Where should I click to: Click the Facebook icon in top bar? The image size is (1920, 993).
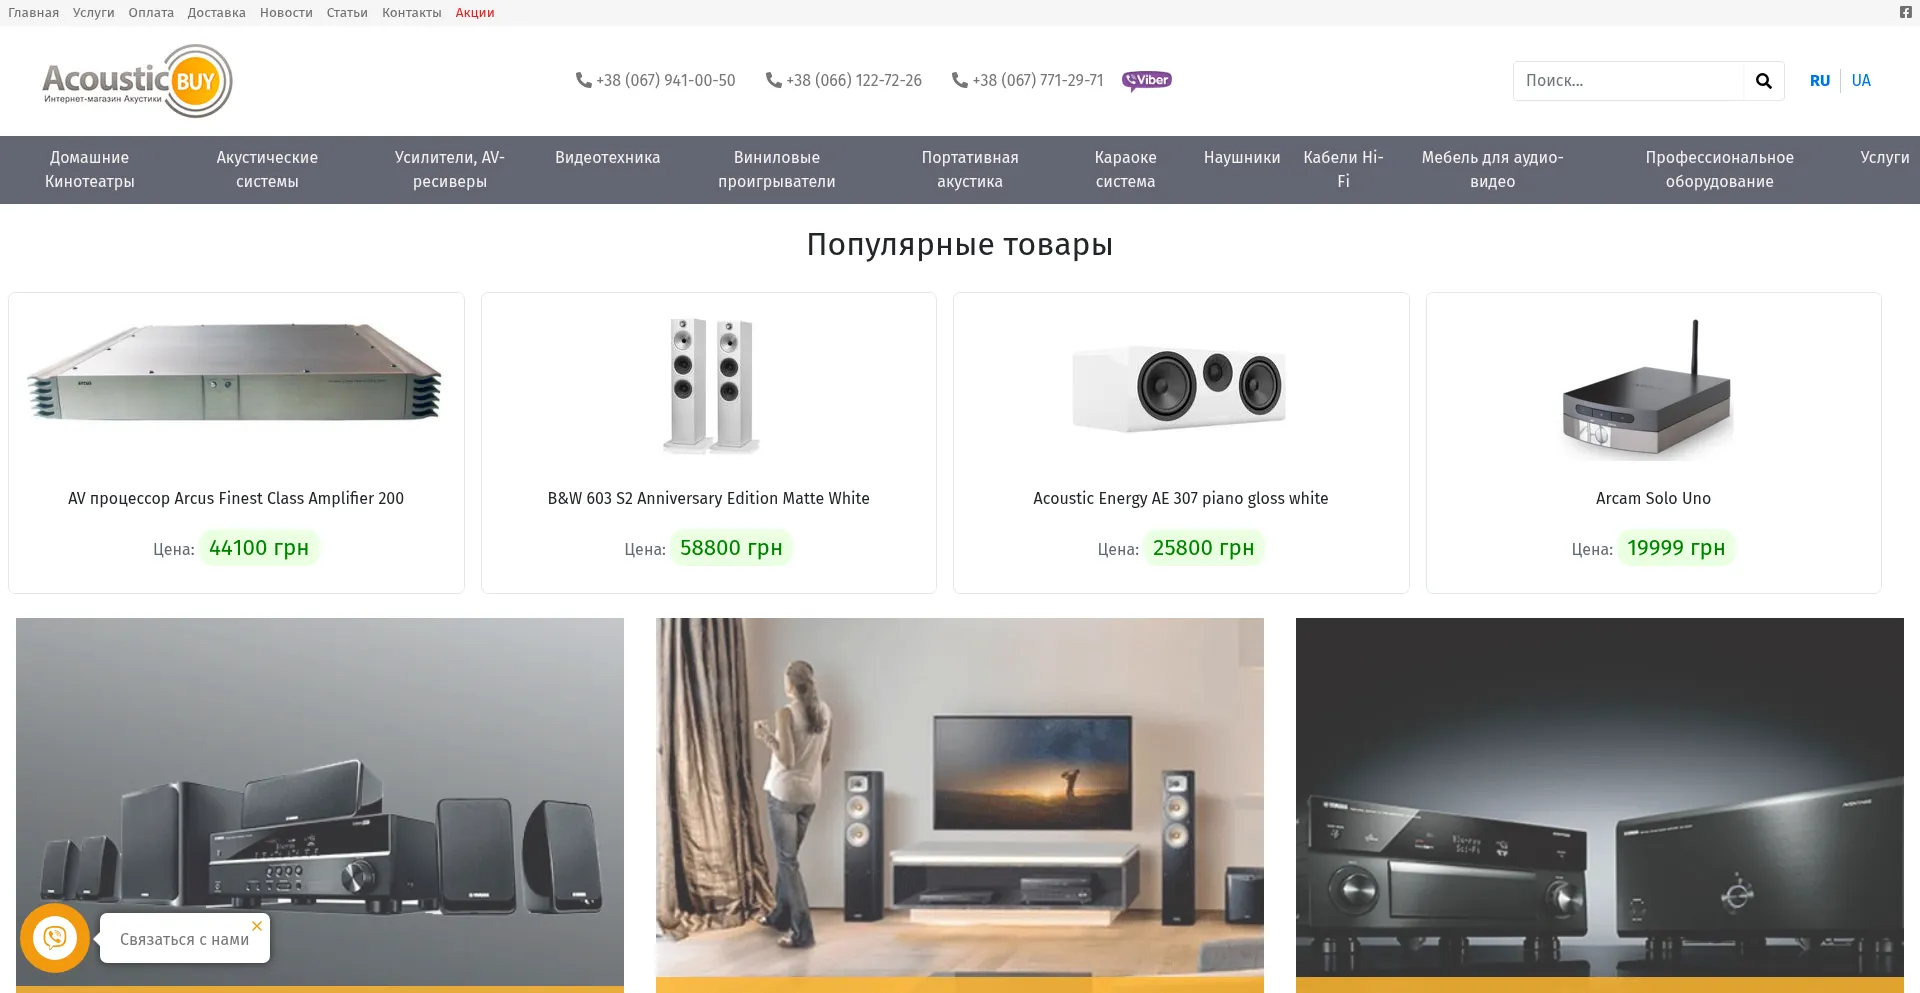click(x=1905, y=12)
